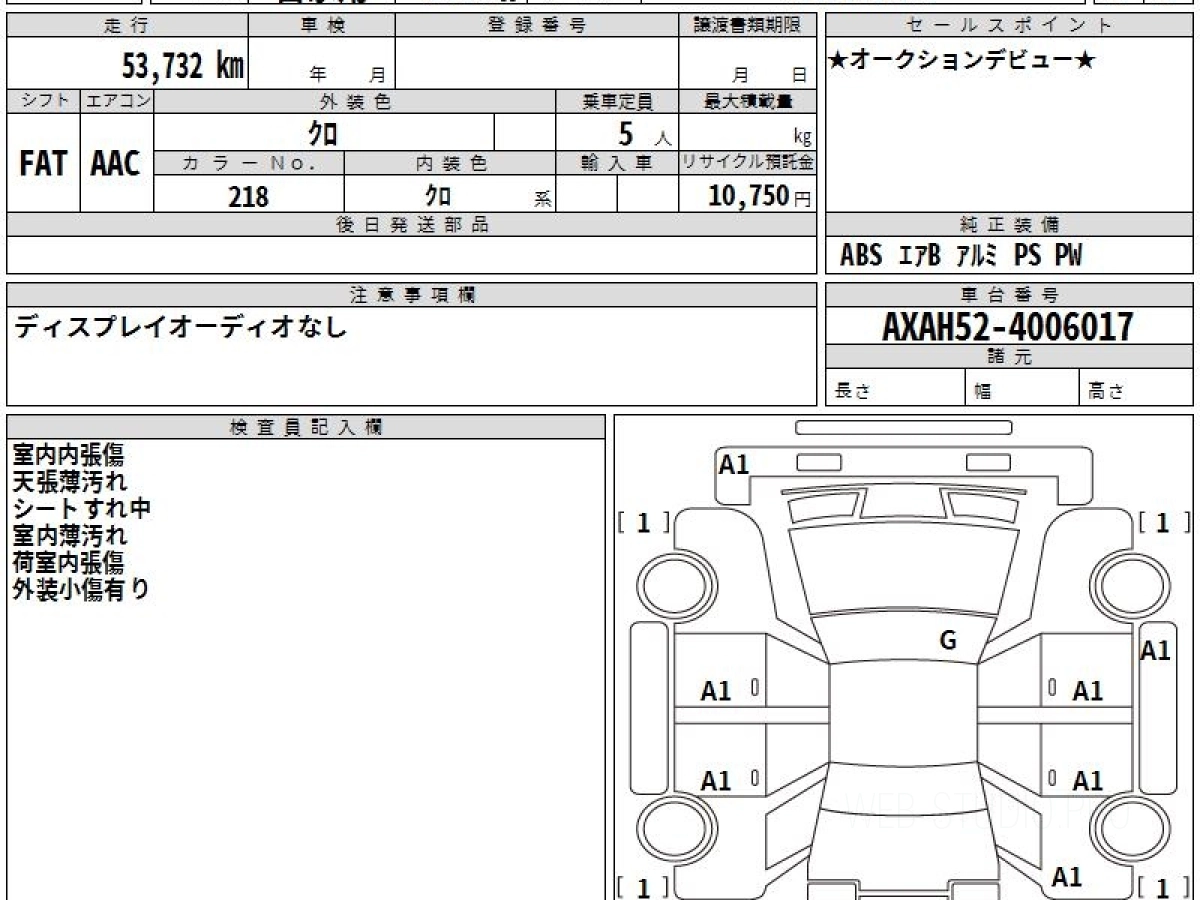Click the カラーNo. header cell
Image resolution: width=1200 pixels, height=900 pixels.
coord(249,164)
